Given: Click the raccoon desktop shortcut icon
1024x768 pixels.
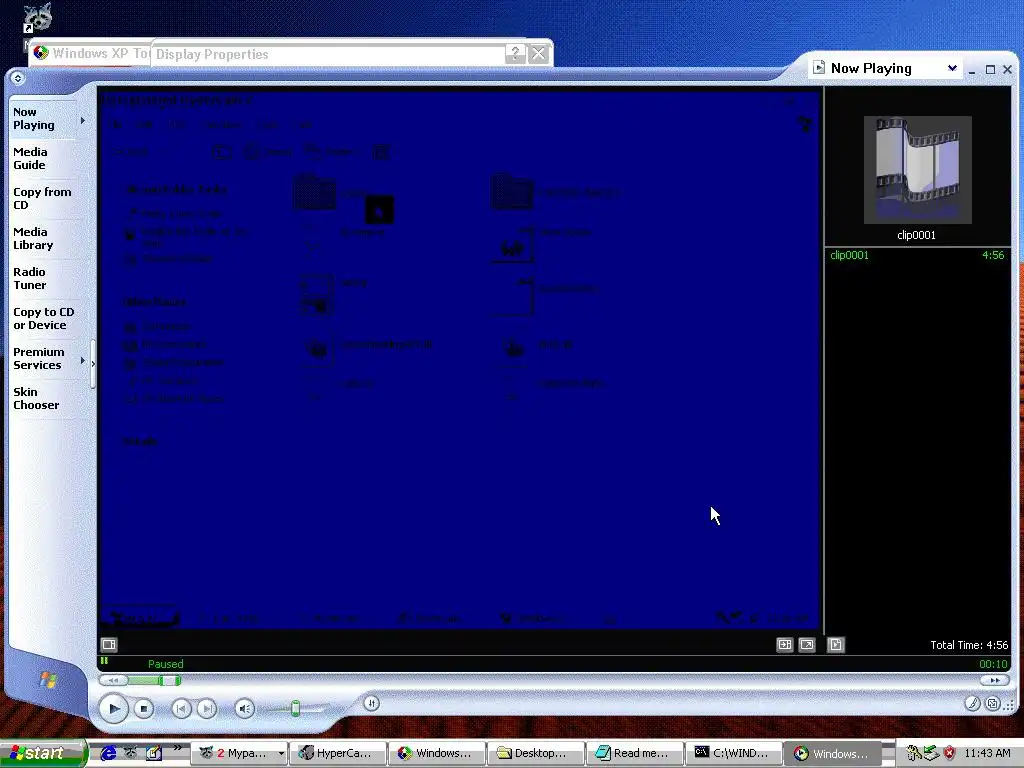Looking at the screenshot, I should [x=37, y=18].
